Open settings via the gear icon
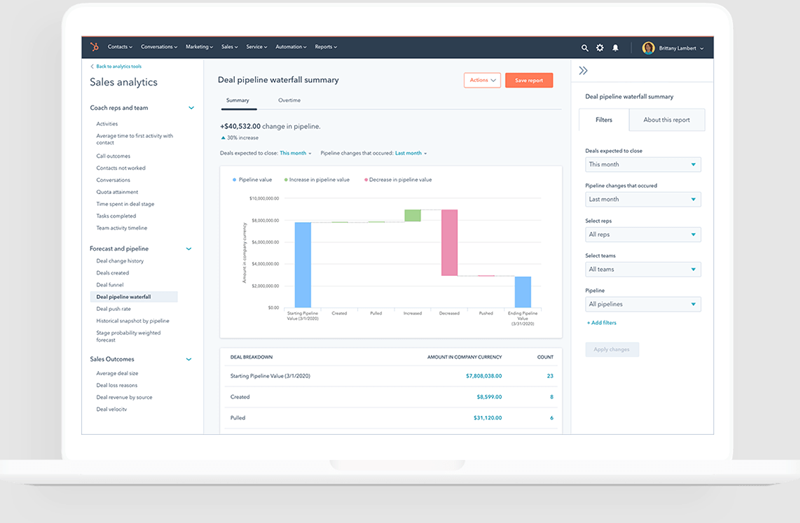Viewport: 800px width, 523px height. tap(600, 47)
